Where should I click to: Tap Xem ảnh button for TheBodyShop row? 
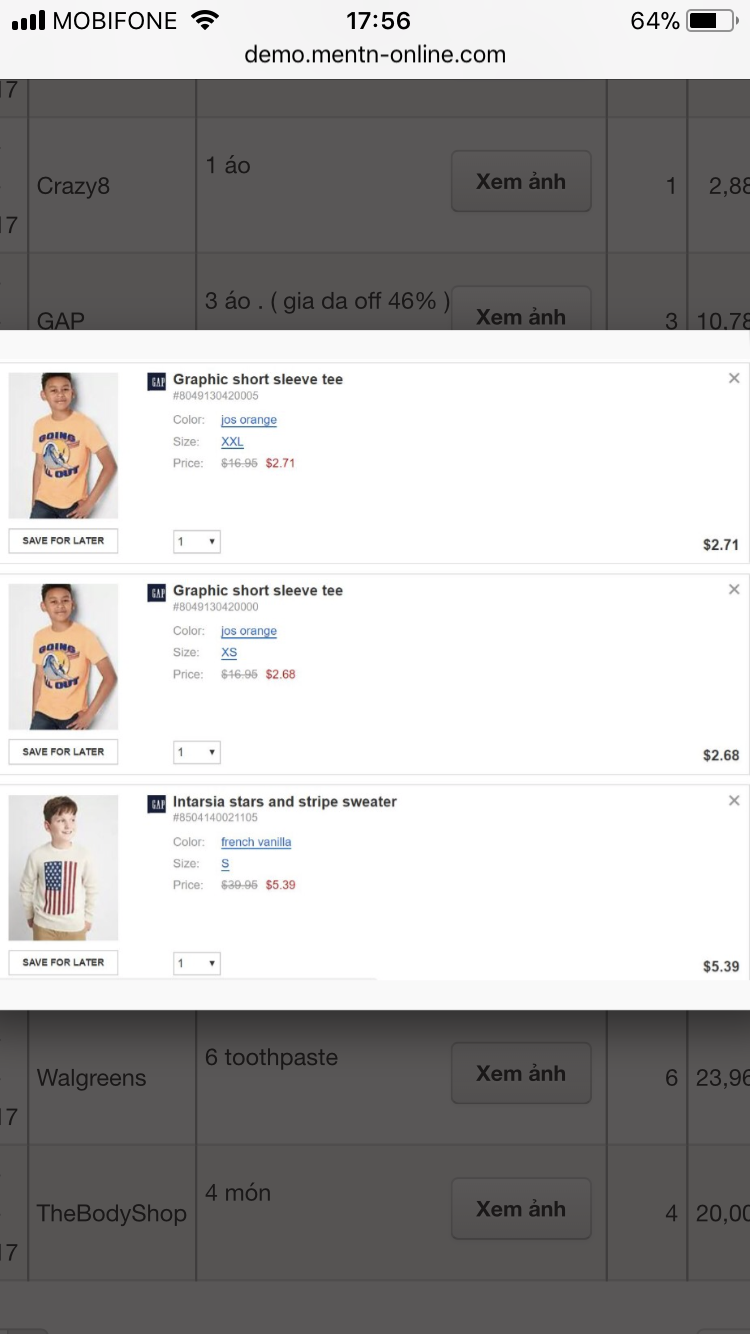[x=521, y=1209]
